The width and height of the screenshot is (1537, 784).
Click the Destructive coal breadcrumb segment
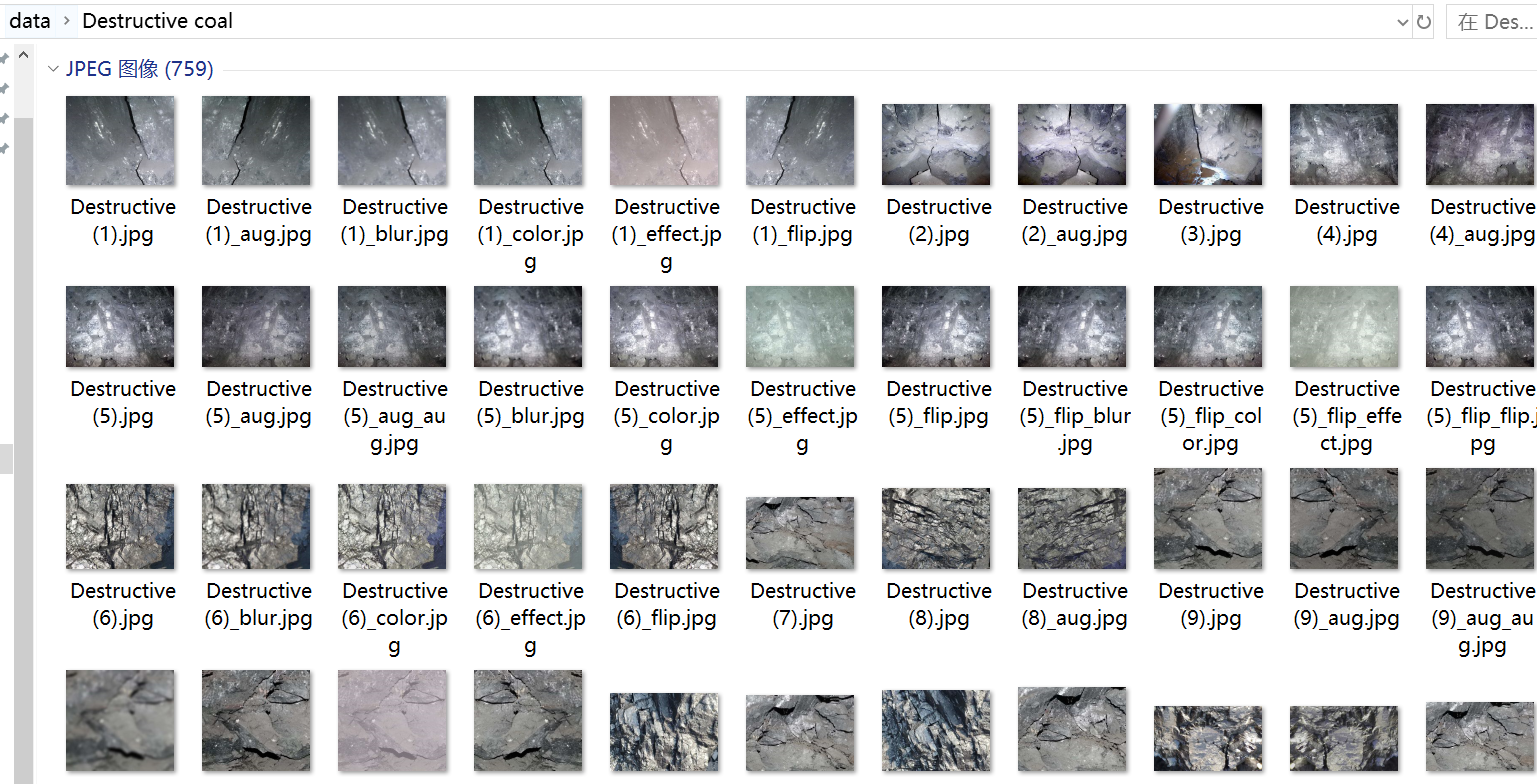(157, 21)
